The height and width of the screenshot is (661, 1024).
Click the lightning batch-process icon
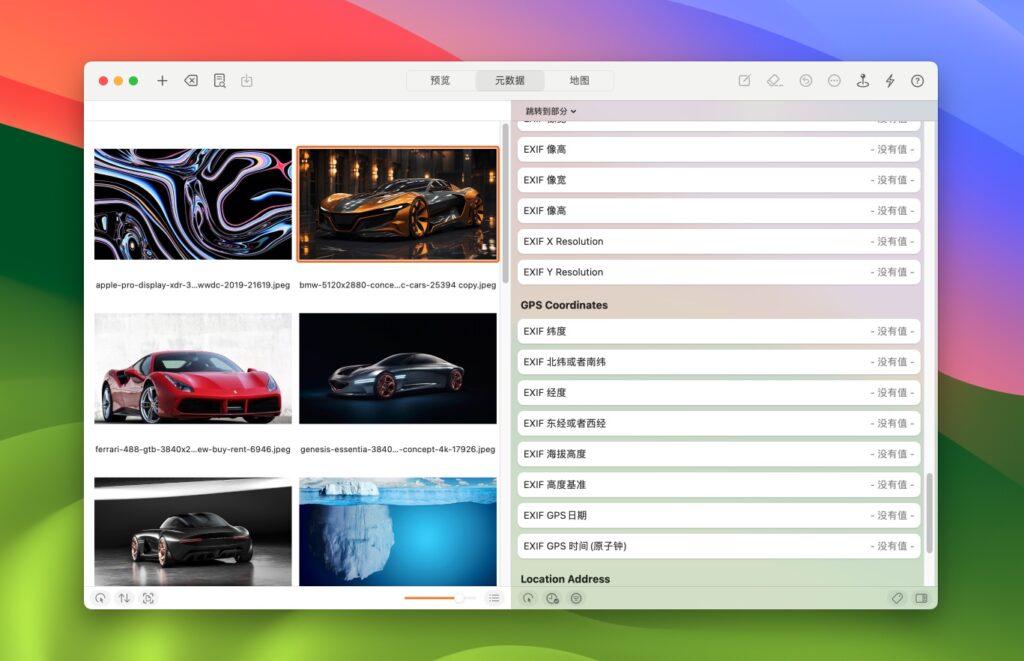click(x=891, y=80)
